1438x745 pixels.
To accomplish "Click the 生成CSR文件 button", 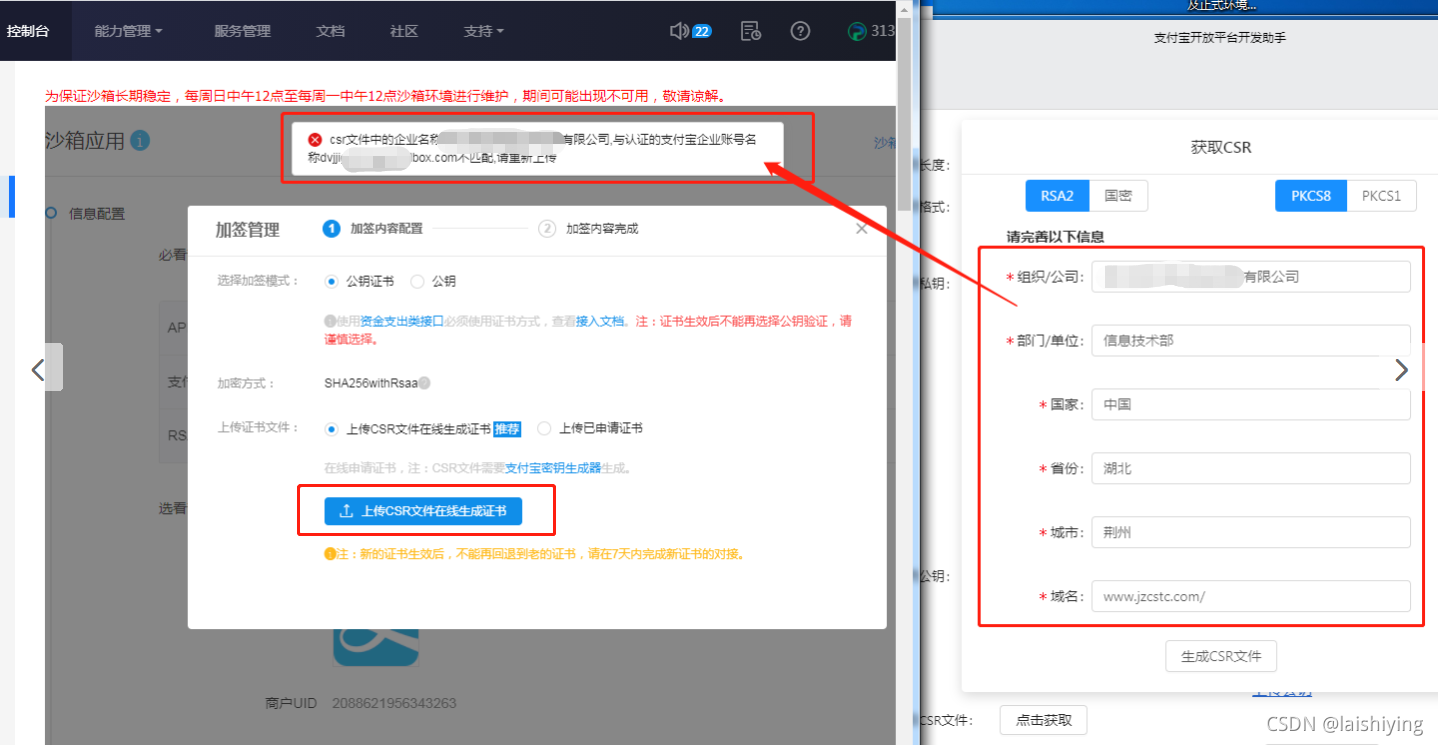I will 1221,657.
